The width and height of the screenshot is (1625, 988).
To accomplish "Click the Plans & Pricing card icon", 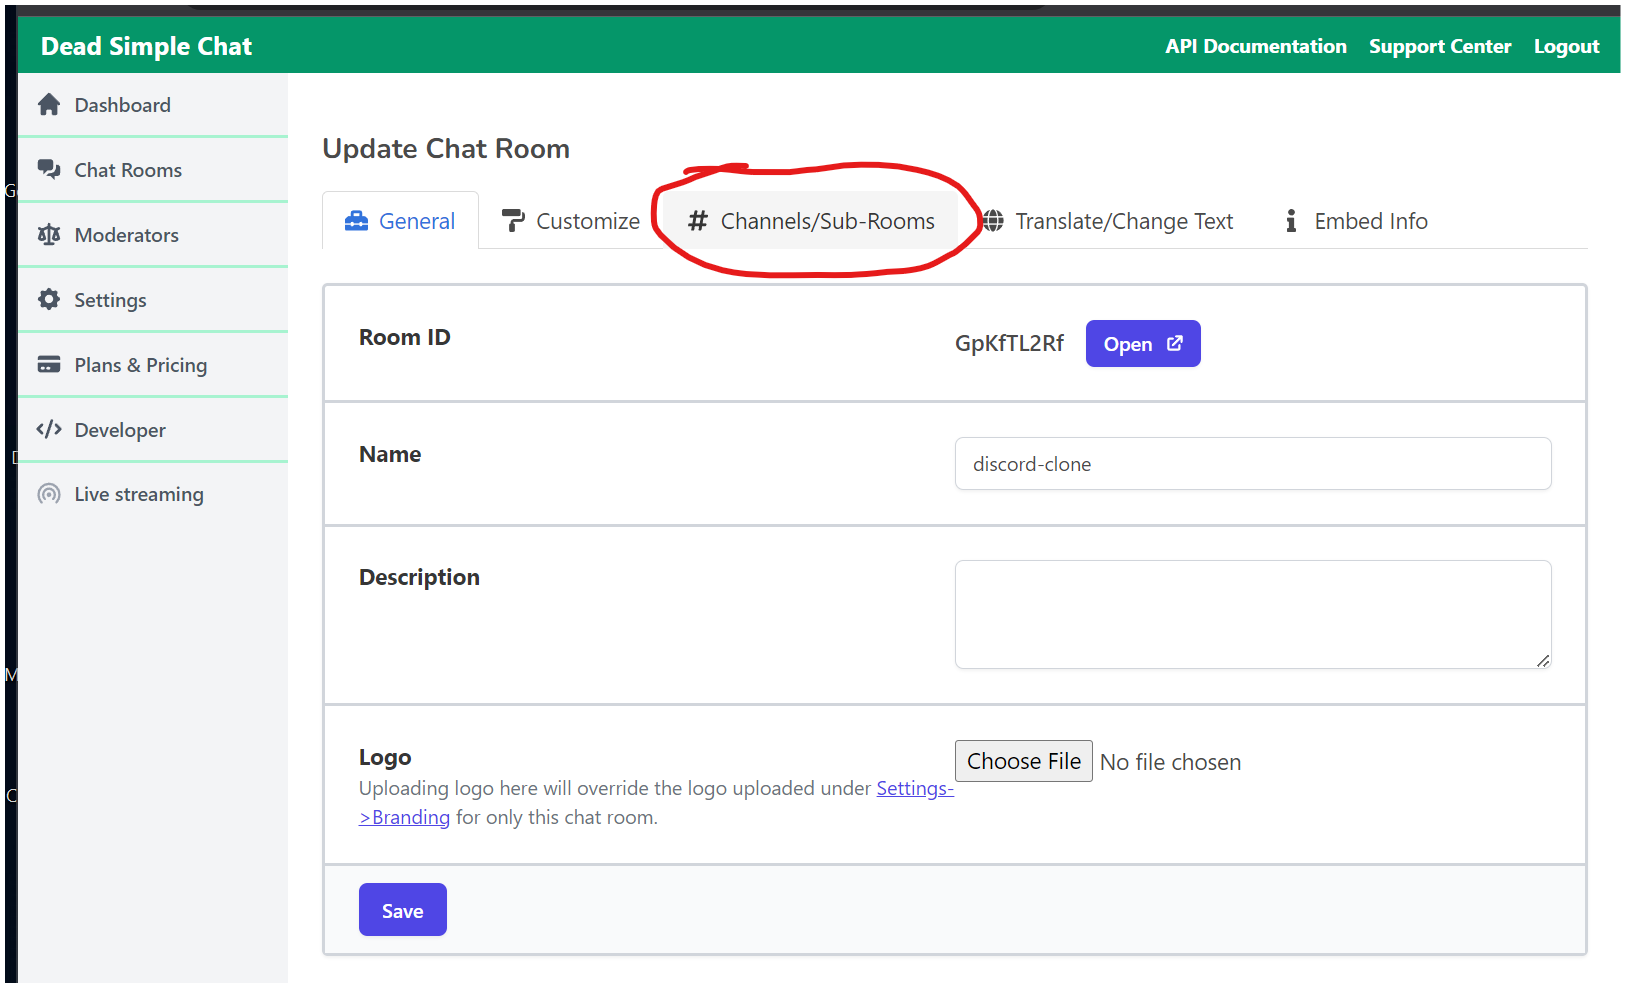I will 49,364.
